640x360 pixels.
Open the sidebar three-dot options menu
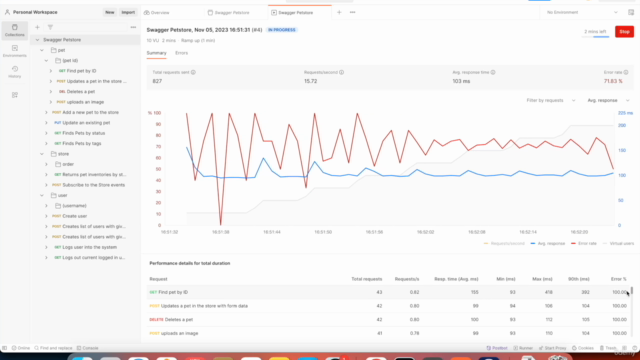coord(133,27)
